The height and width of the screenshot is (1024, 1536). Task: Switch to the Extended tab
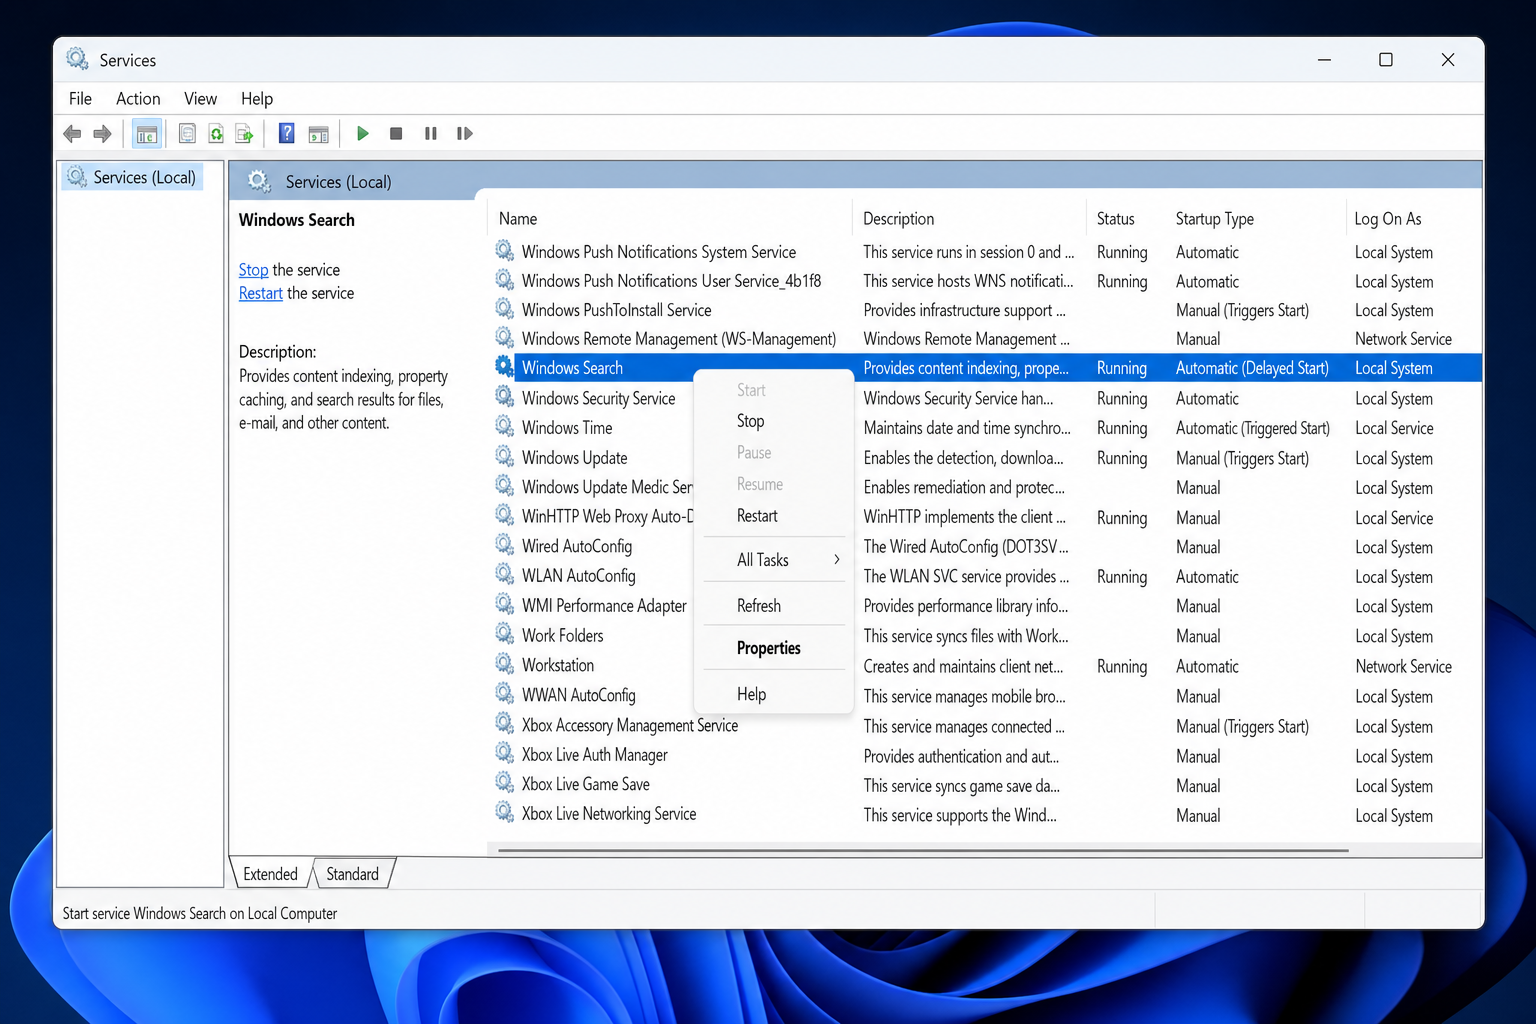point(270,874)
